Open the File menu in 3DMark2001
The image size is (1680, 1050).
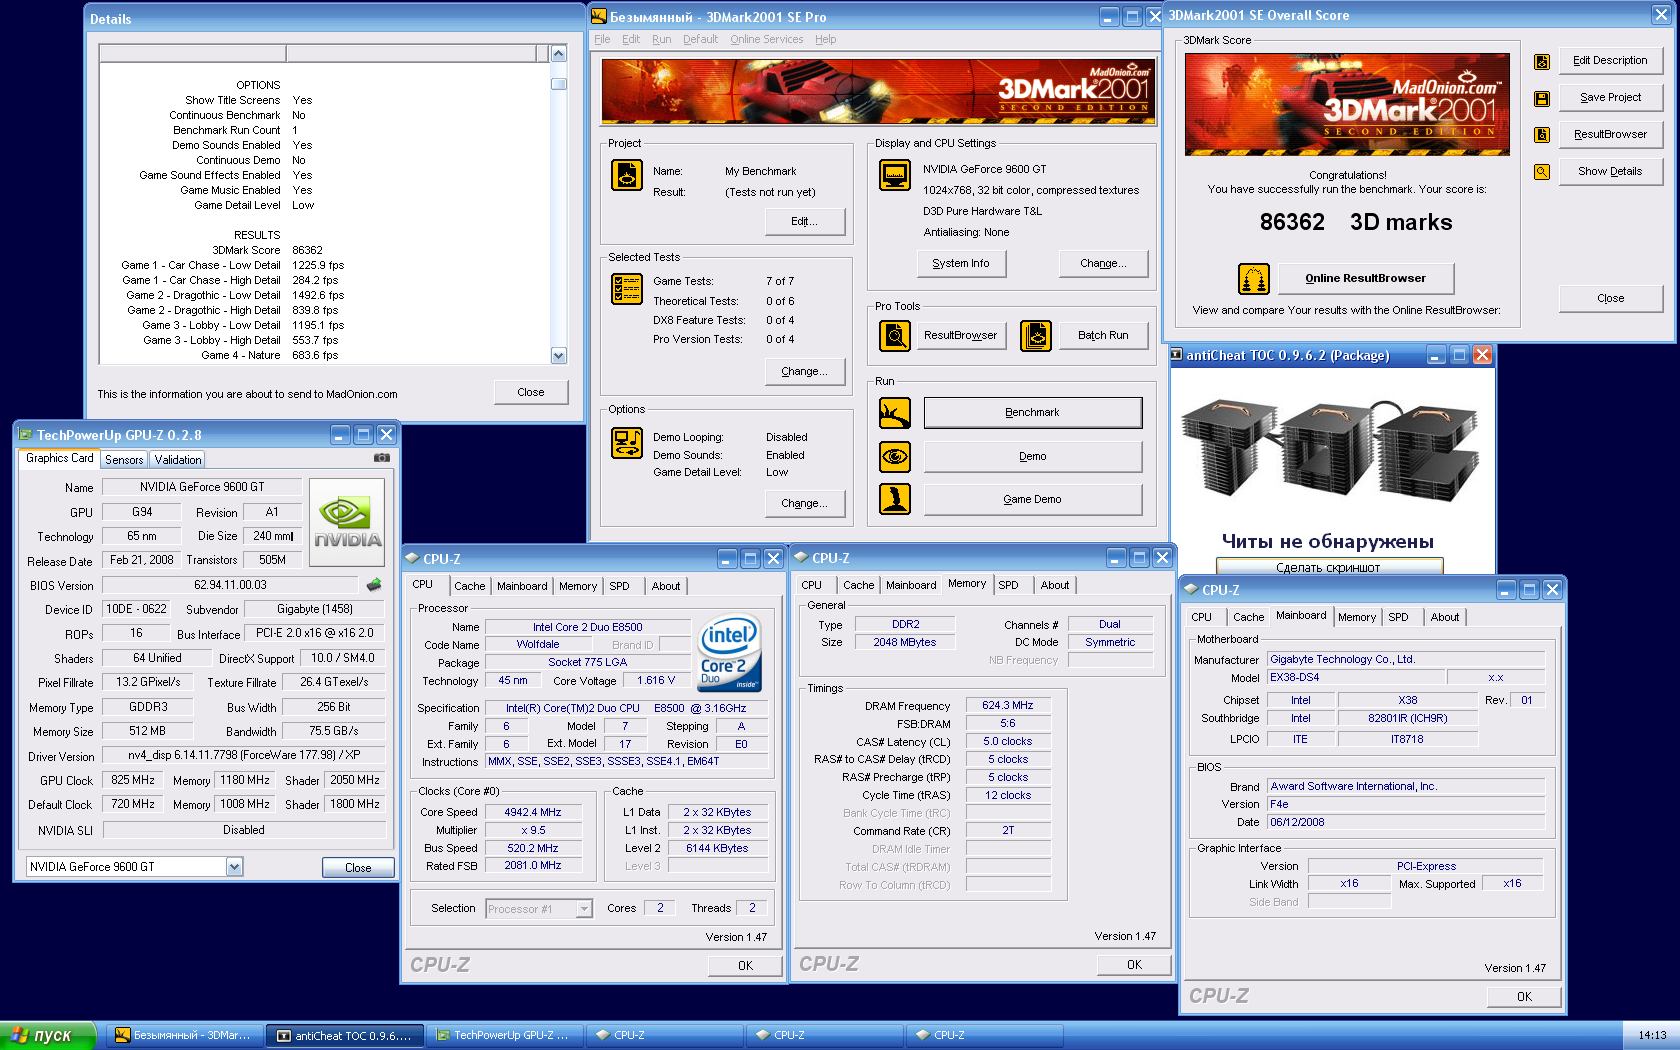click(602, 40)
